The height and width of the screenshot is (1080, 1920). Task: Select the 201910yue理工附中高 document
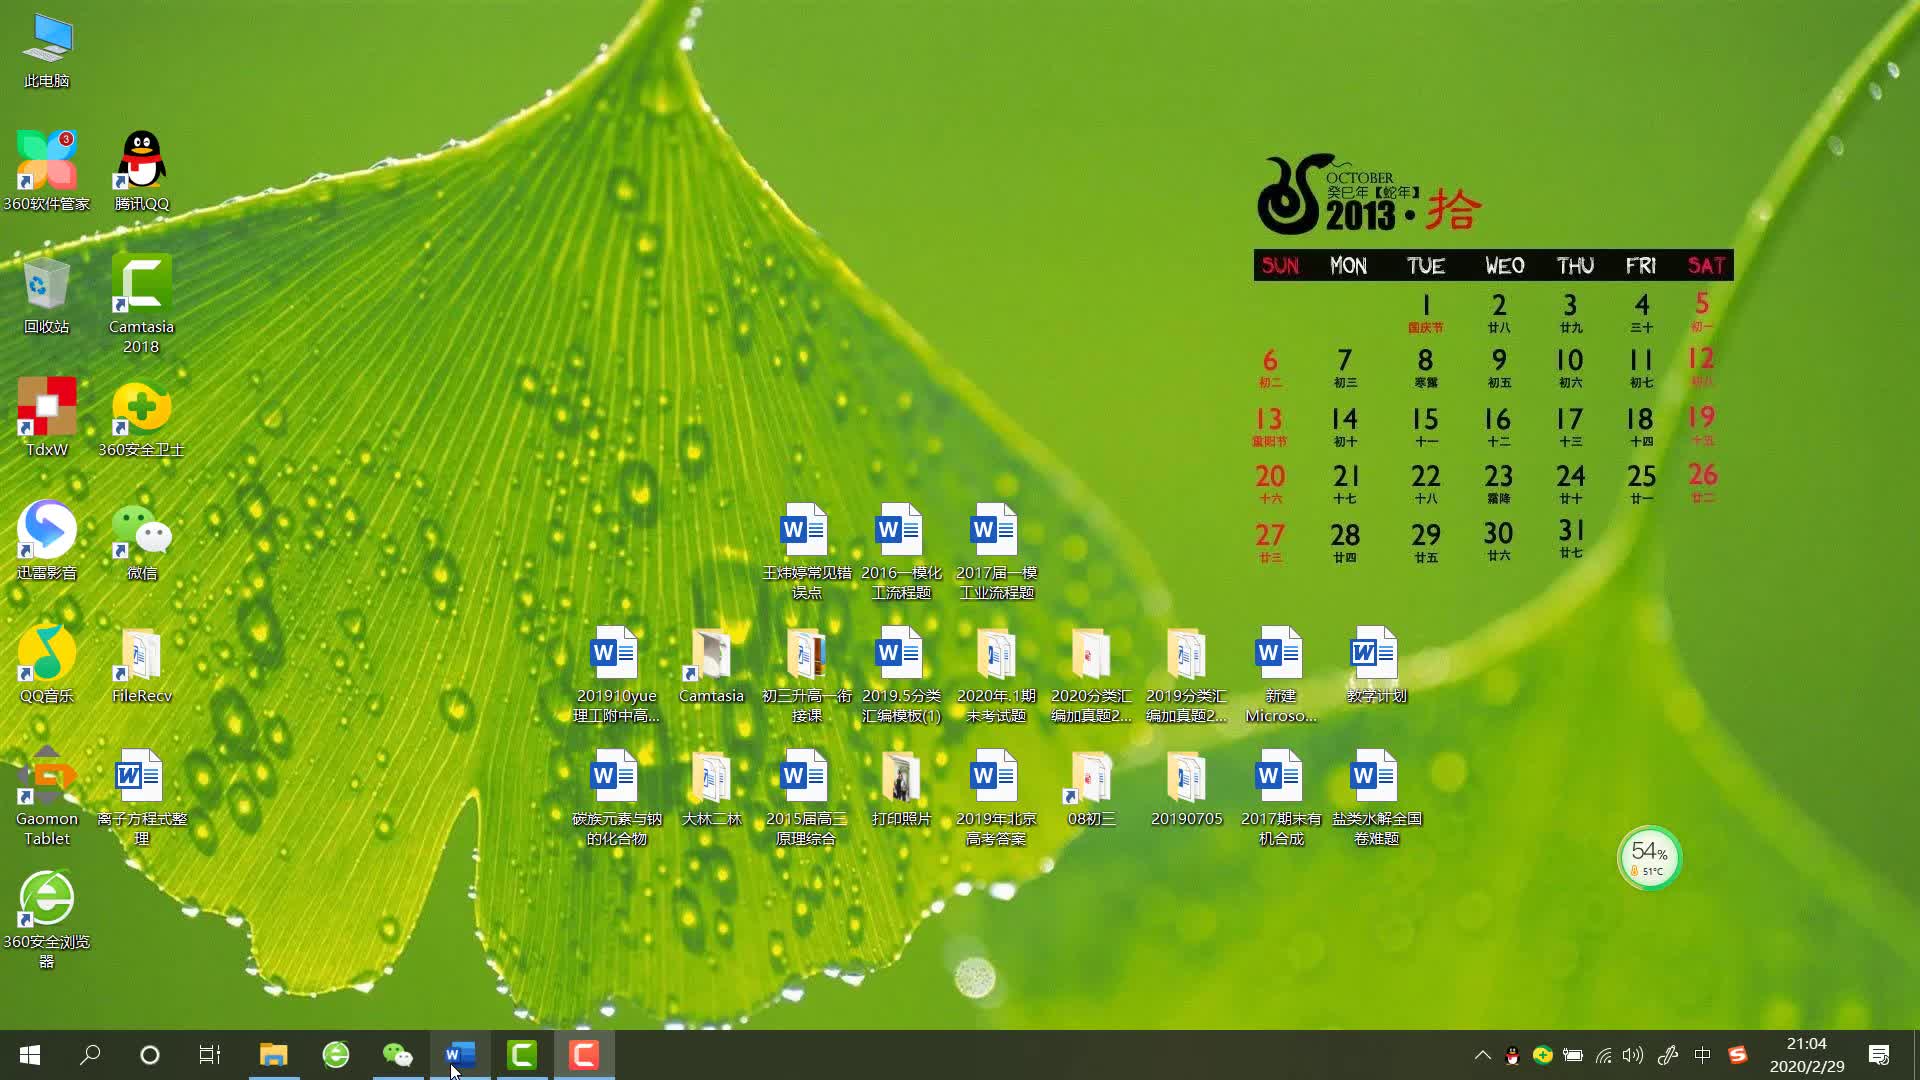pos(617,674)
